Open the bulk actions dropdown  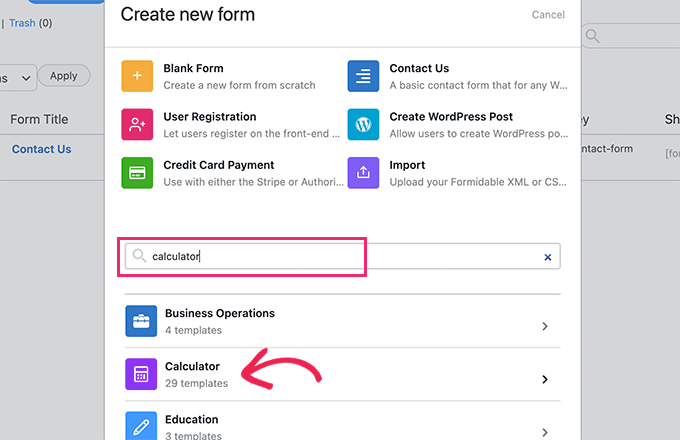[20, 77]
